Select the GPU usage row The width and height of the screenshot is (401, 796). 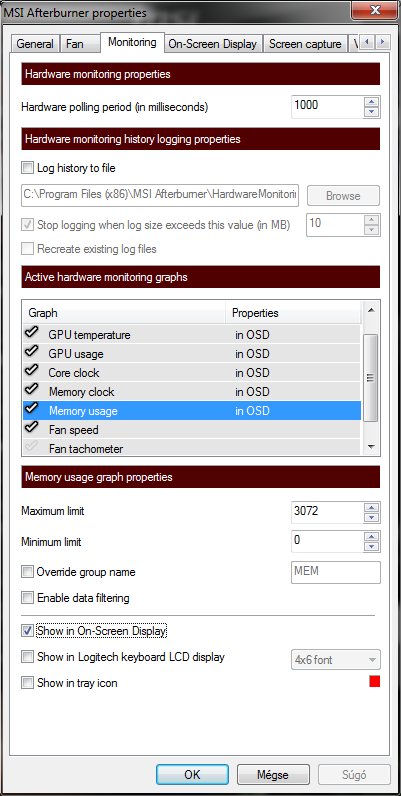(192, 353)
